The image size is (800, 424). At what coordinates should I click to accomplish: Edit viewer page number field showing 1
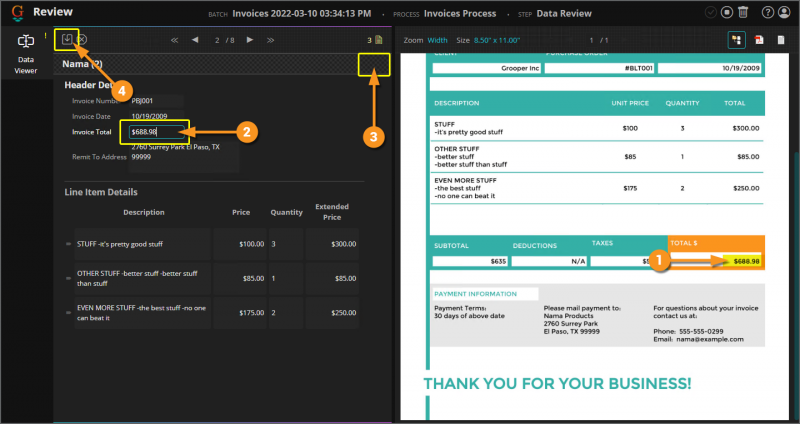click(x=591, y=40)
